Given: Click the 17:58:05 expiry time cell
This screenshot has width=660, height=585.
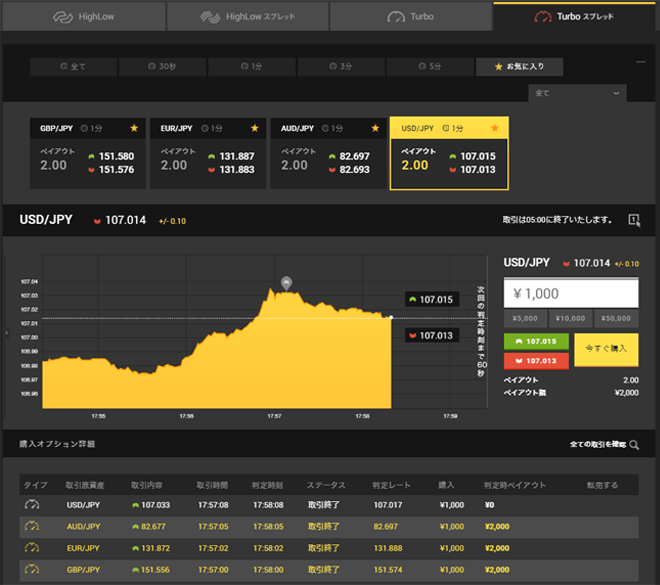Looking at the screenshot, I should point(268,526).
